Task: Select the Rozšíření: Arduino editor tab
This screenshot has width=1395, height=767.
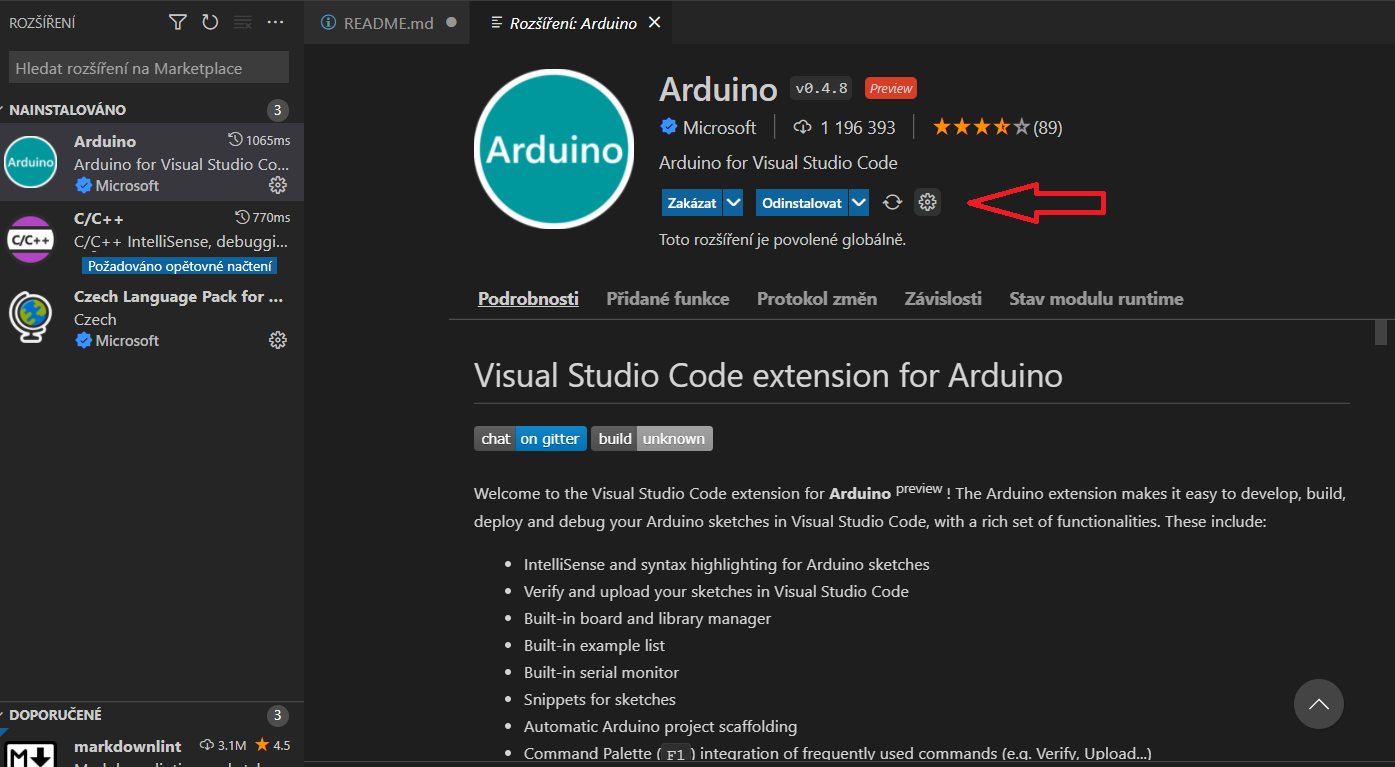Action: point(572,22)
